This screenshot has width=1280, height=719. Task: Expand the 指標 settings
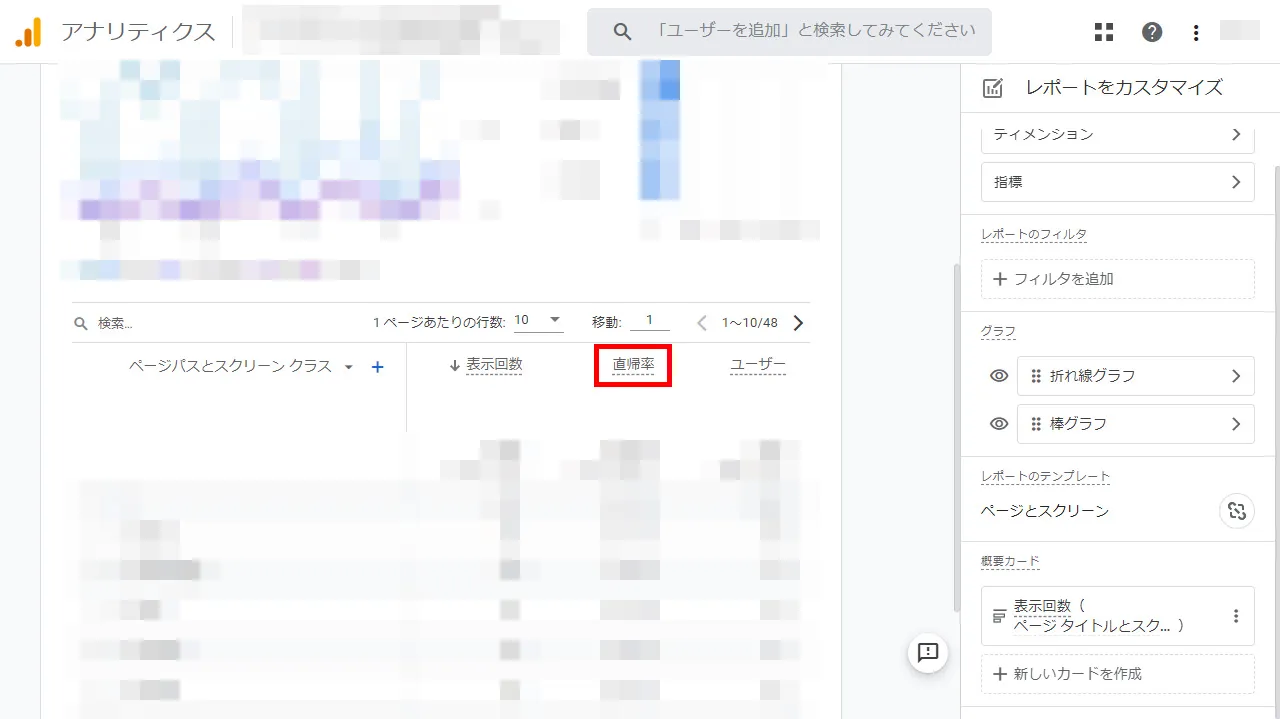point(1117,182)
